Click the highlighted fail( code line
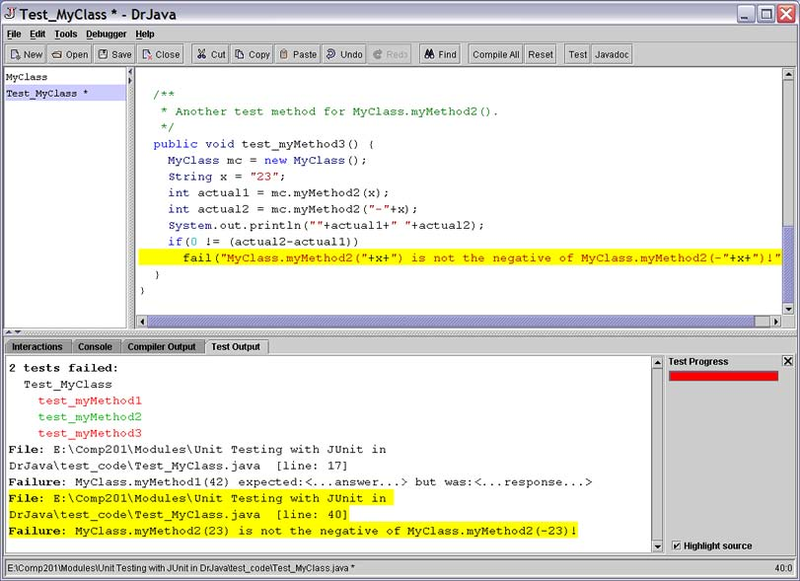The width and height of the screenshot is (800, 581). (460, 258)
